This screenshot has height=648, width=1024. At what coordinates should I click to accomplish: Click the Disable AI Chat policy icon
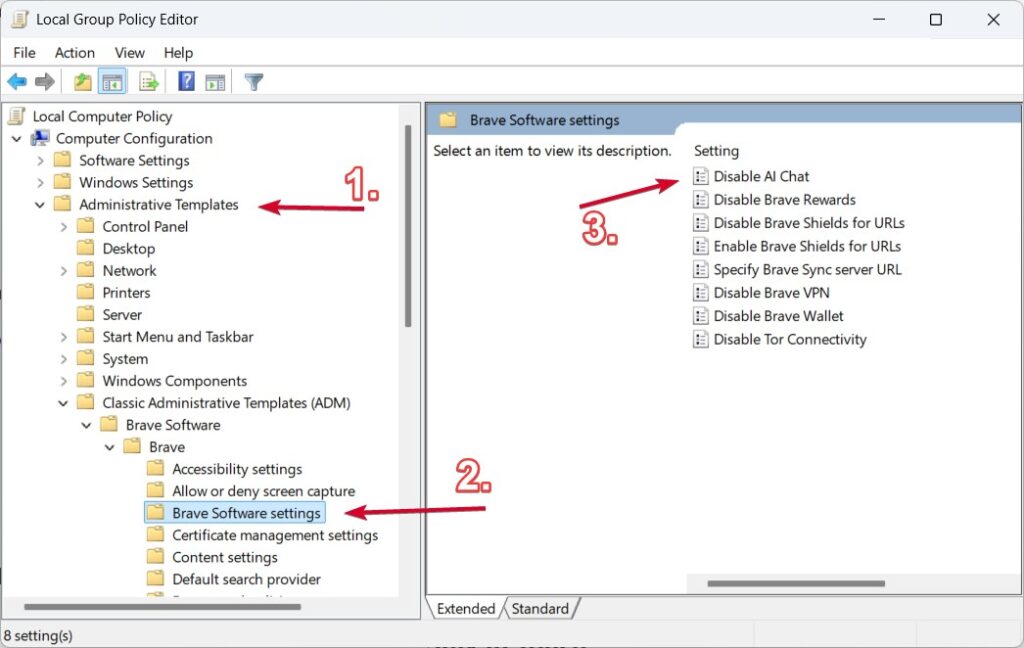(x=701, y=176)
